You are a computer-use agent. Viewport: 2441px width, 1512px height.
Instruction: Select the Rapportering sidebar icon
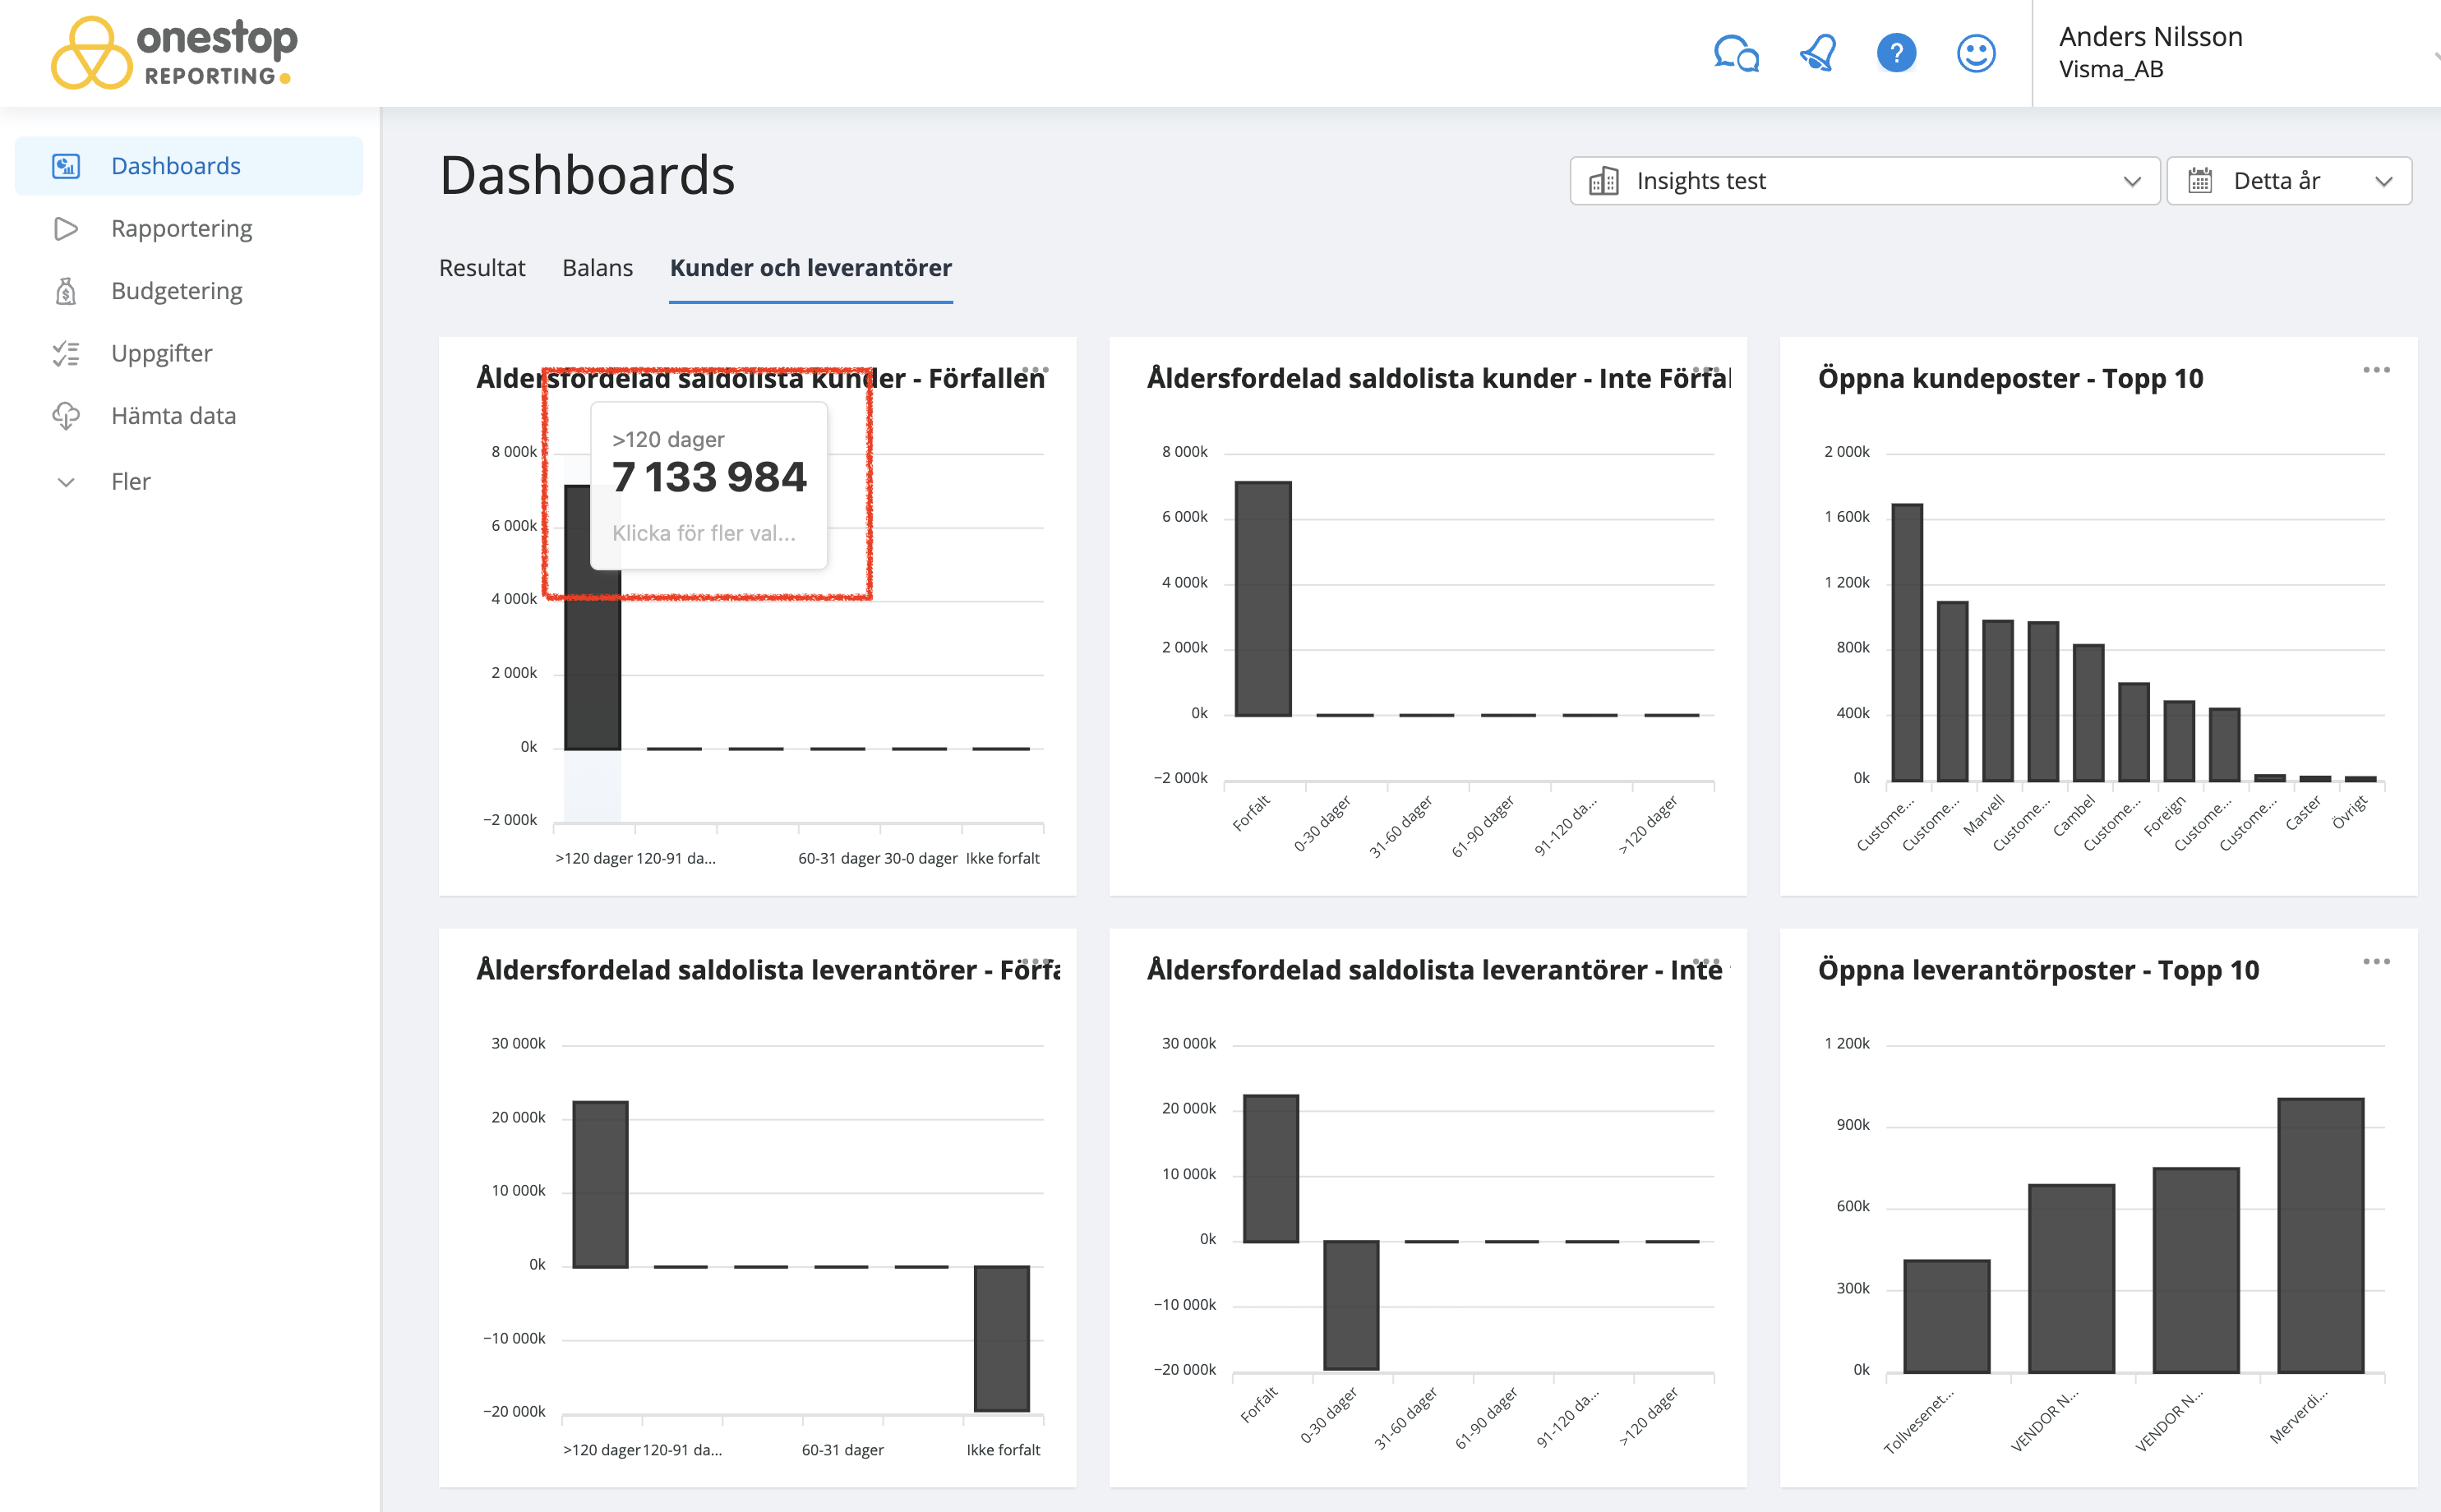pos(66,228)
